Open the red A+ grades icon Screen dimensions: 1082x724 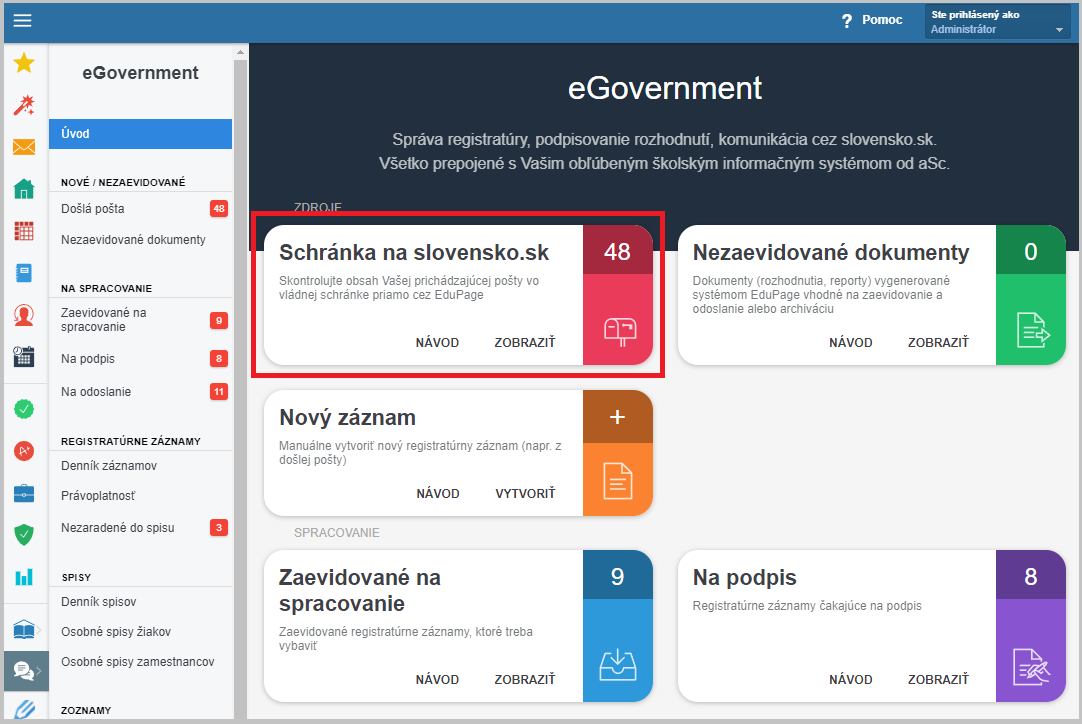(24, 451)
